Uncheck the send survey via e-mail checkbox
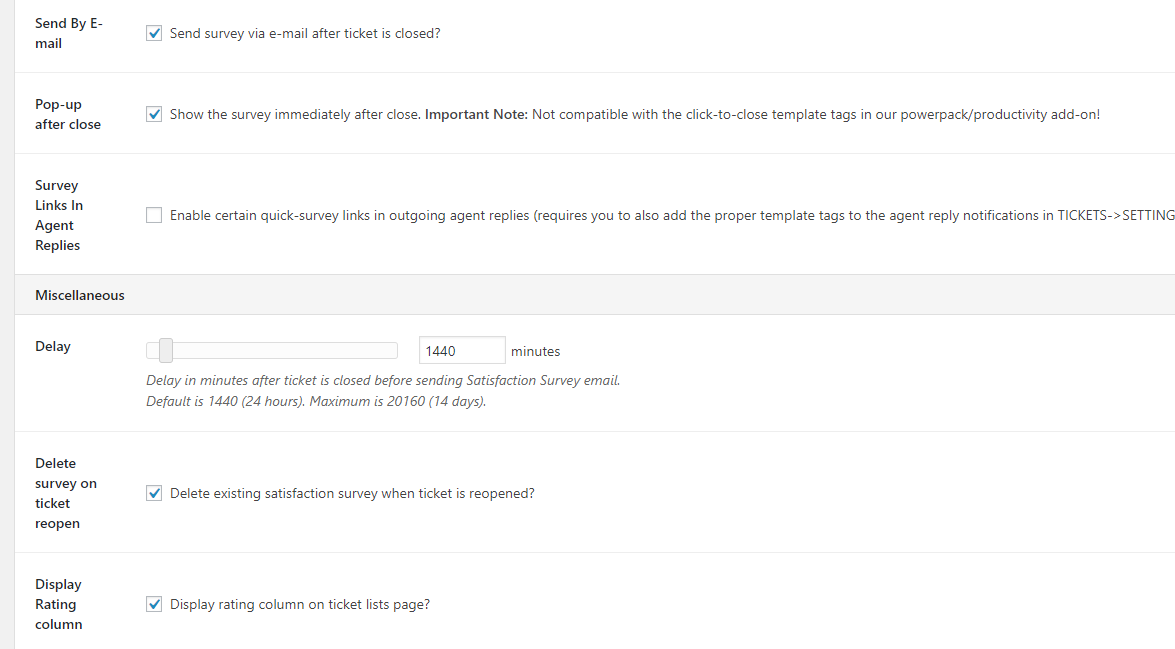Image resolution: width=1175 pixels, height=649 pixels. click(154, 33)
